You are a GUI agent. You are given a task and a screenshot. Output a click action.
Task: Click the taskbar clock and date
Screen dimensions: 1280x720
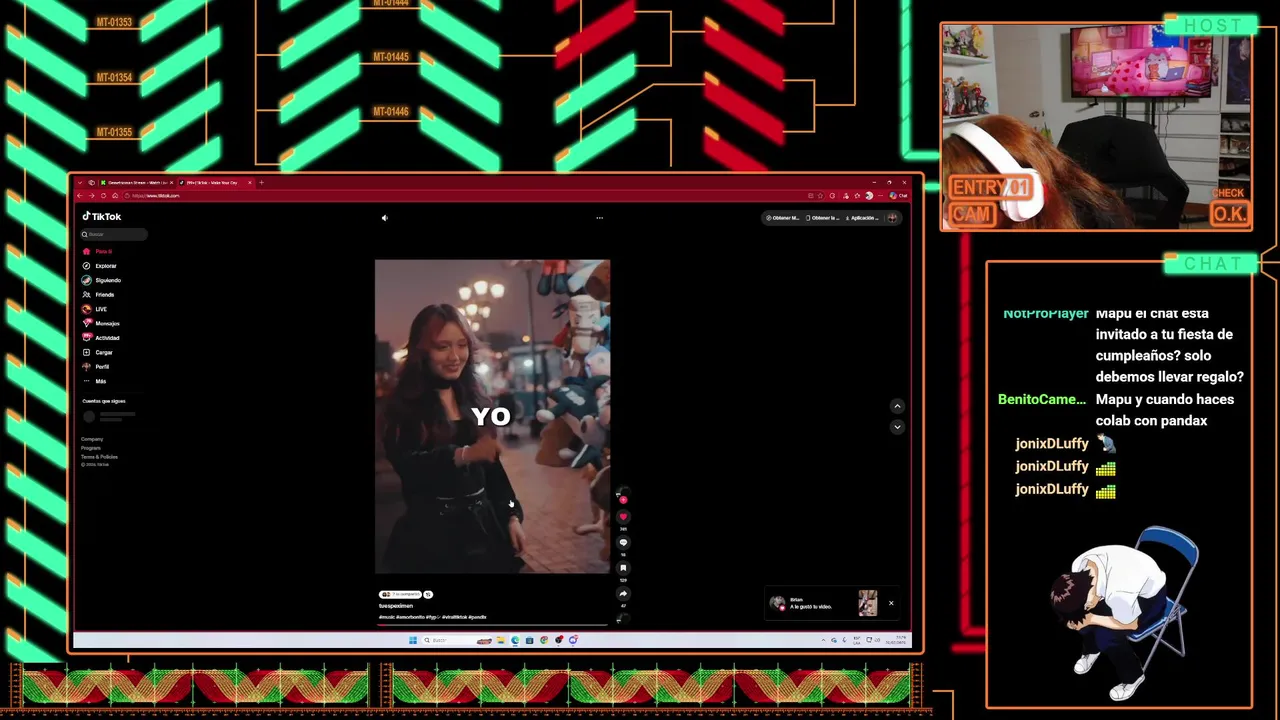point(896,640)
